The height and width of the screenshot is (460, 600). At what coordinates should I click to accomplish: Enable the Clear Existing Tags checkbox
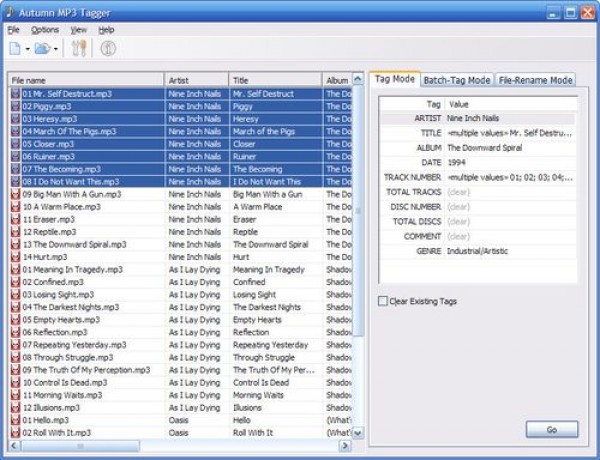[x=383, y=301]
